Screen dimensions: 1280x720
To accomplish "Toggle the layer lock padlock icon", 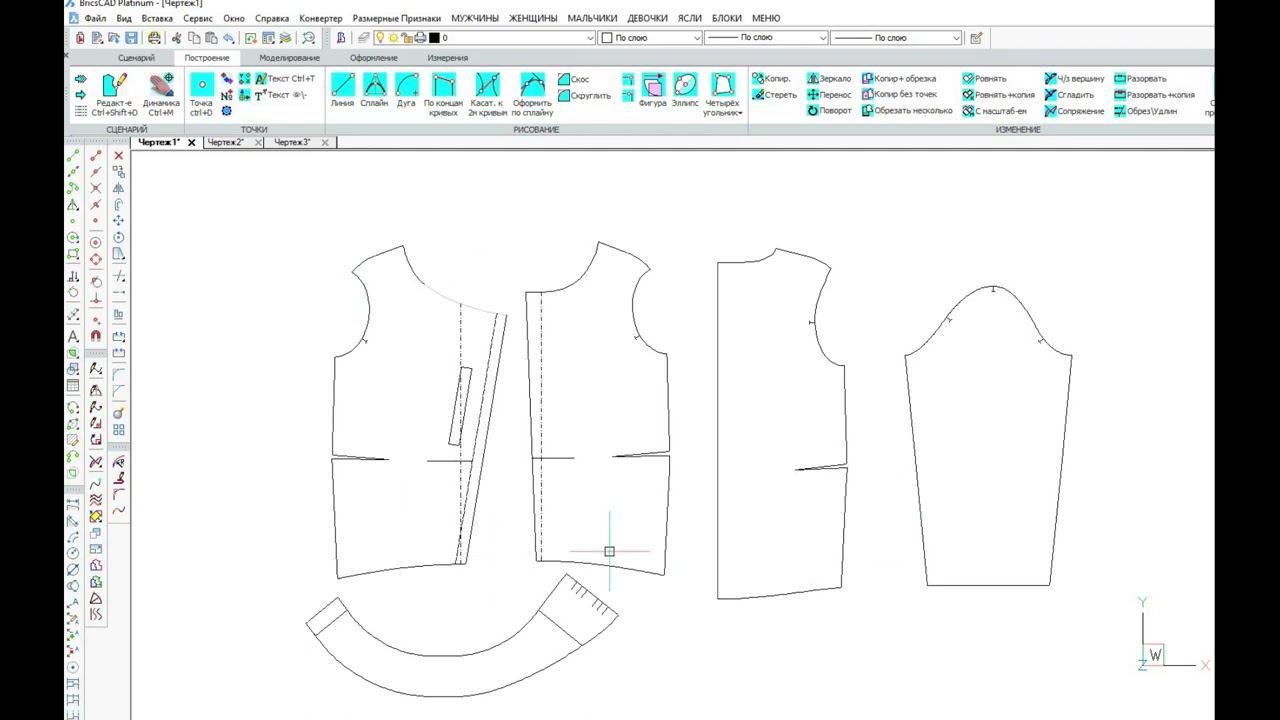I will [x=407, y=38].
